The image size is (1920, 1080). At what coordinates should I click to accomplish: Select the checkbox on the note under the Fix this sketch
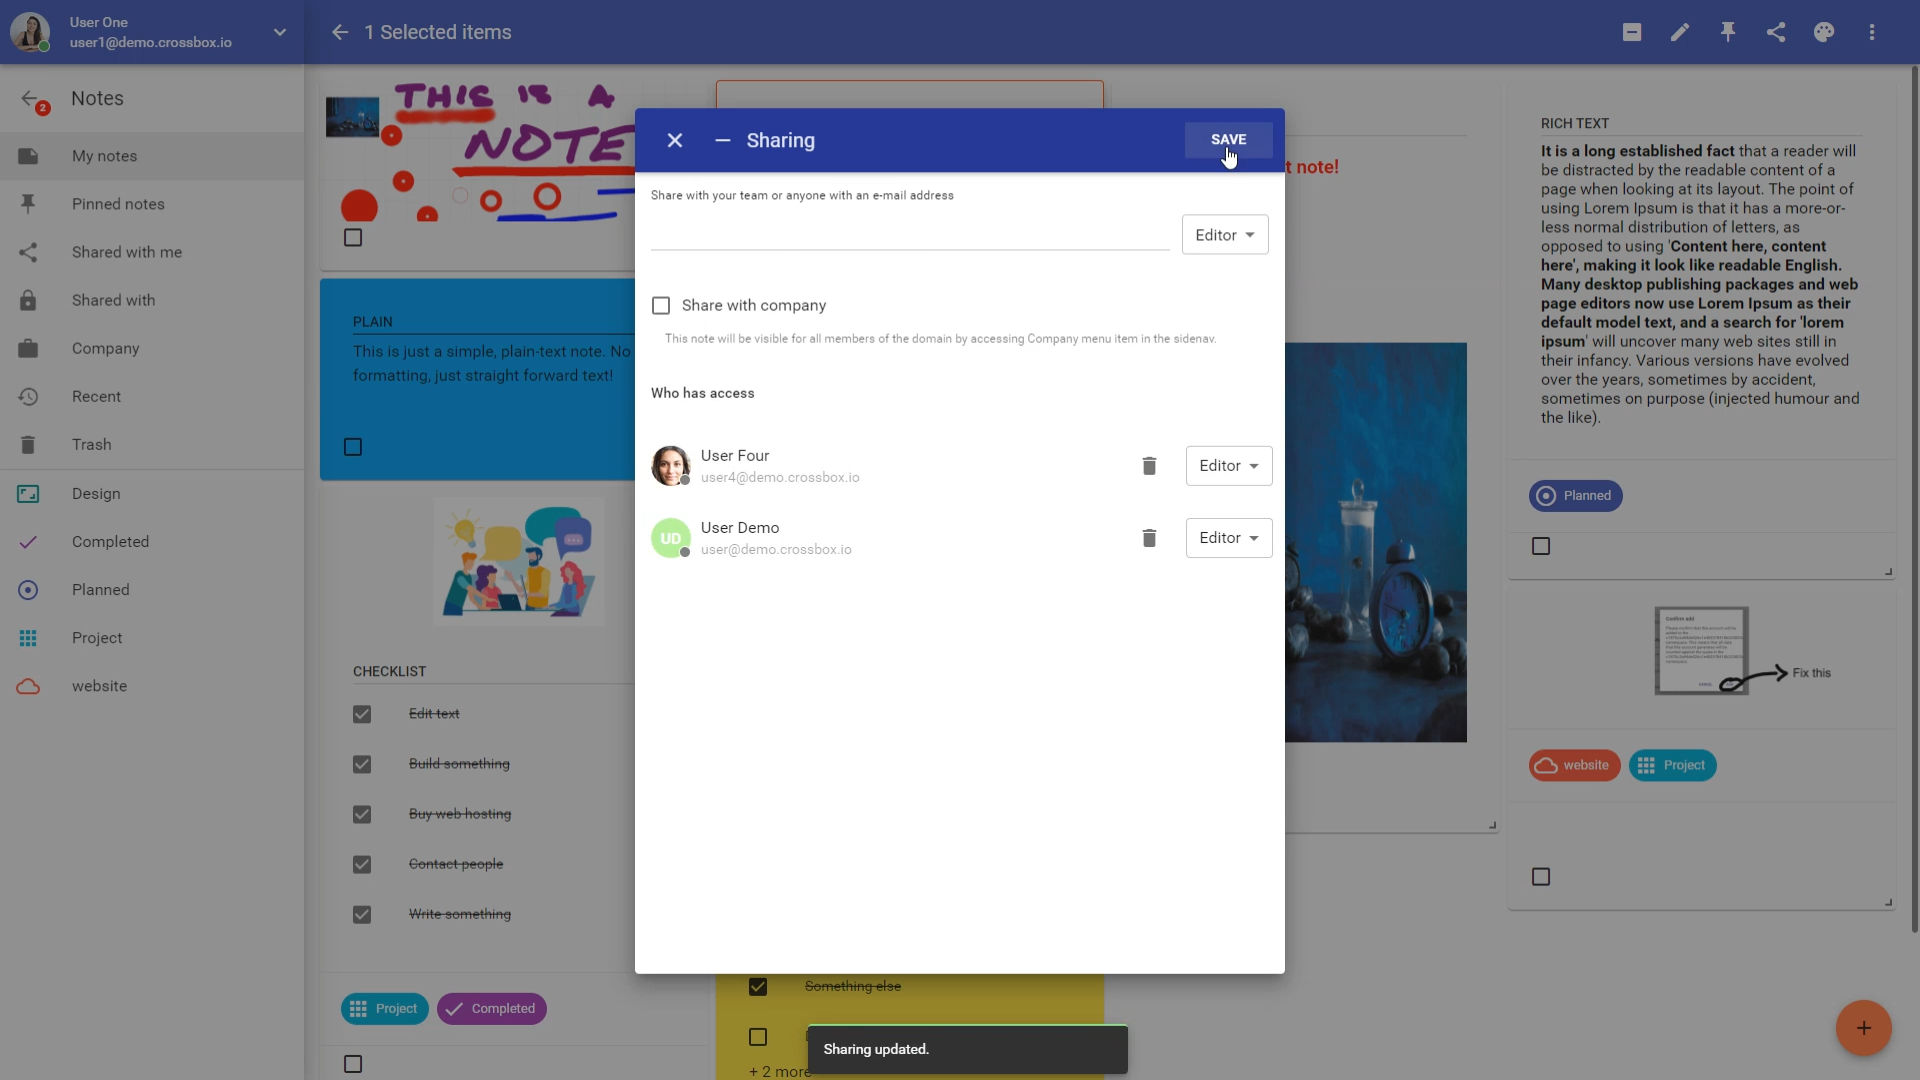(1541, 877)
